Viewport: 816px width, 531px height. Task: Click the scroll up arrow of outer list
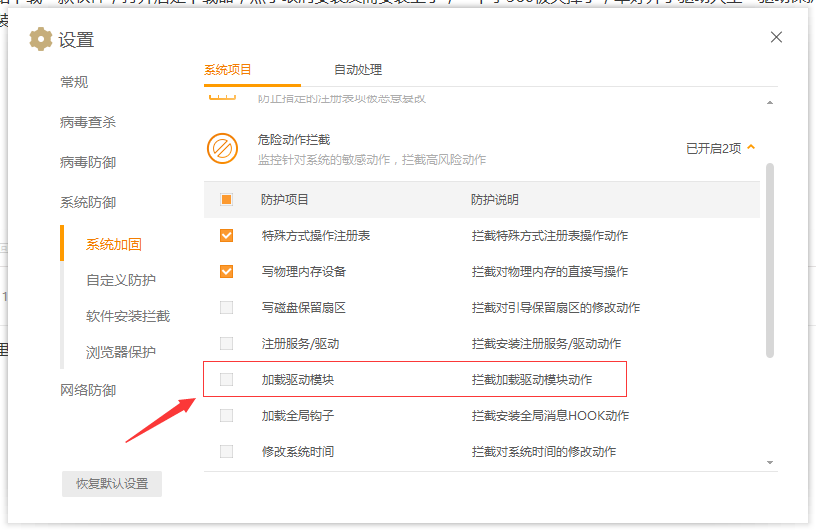pyautogui.click(x=770, y=103)
